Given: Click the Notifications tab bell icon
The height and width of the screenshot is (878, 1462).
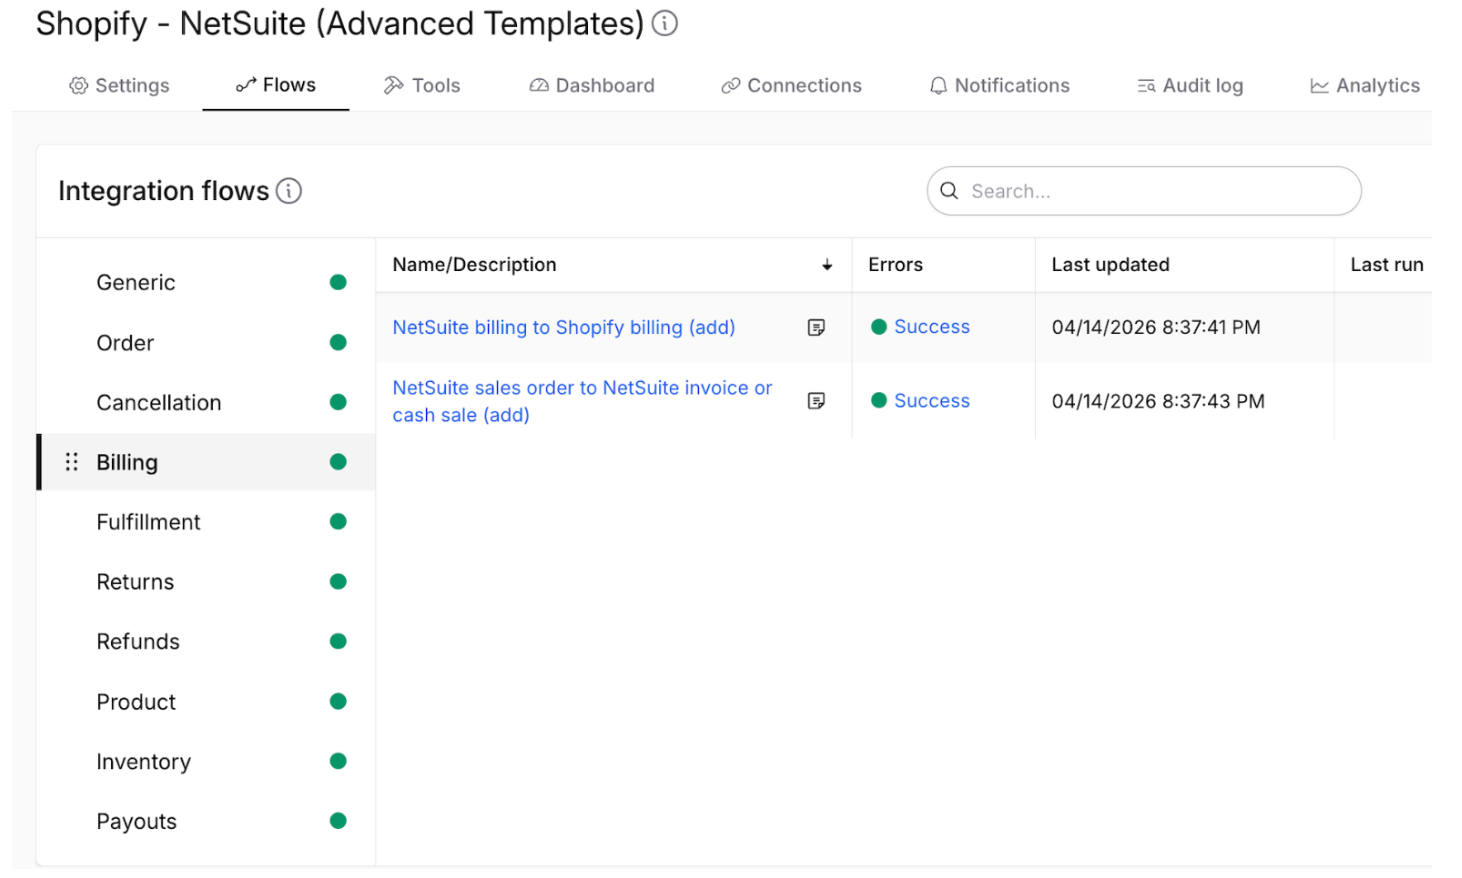Looking at the screenshot, I should [938, 86].
